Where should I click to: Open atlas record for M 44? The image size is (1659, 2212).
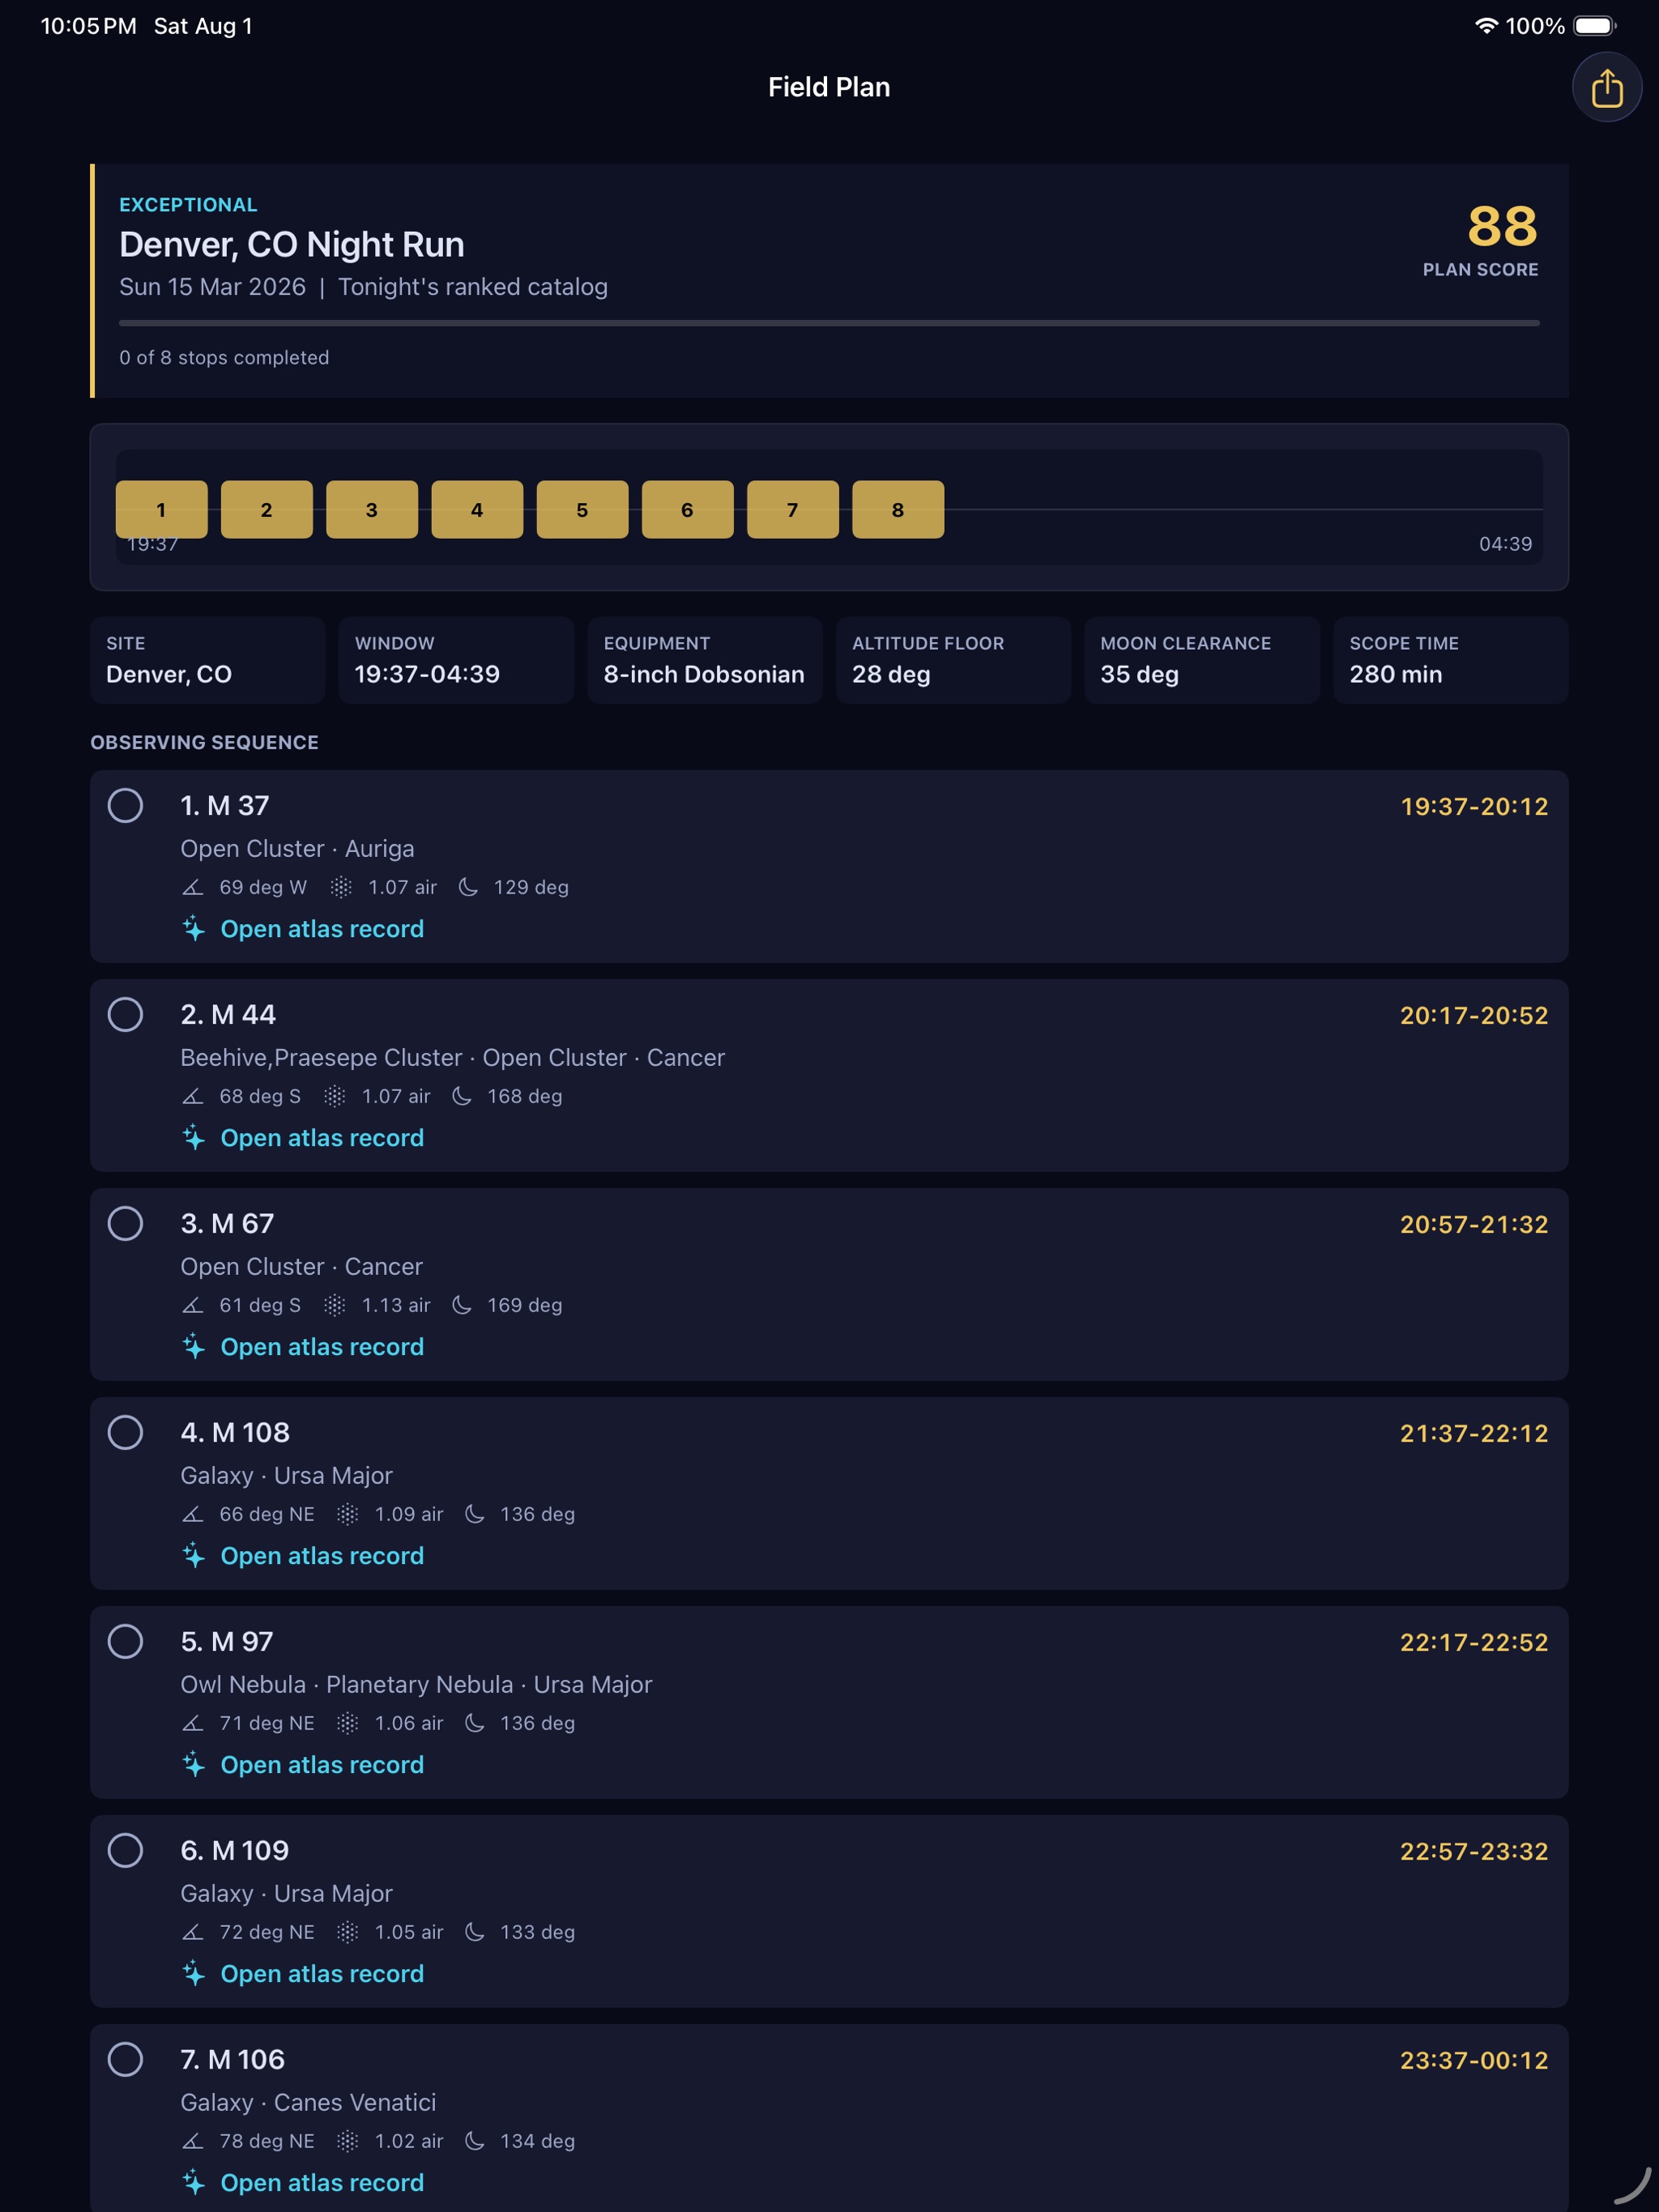(x=303, y=1138)
